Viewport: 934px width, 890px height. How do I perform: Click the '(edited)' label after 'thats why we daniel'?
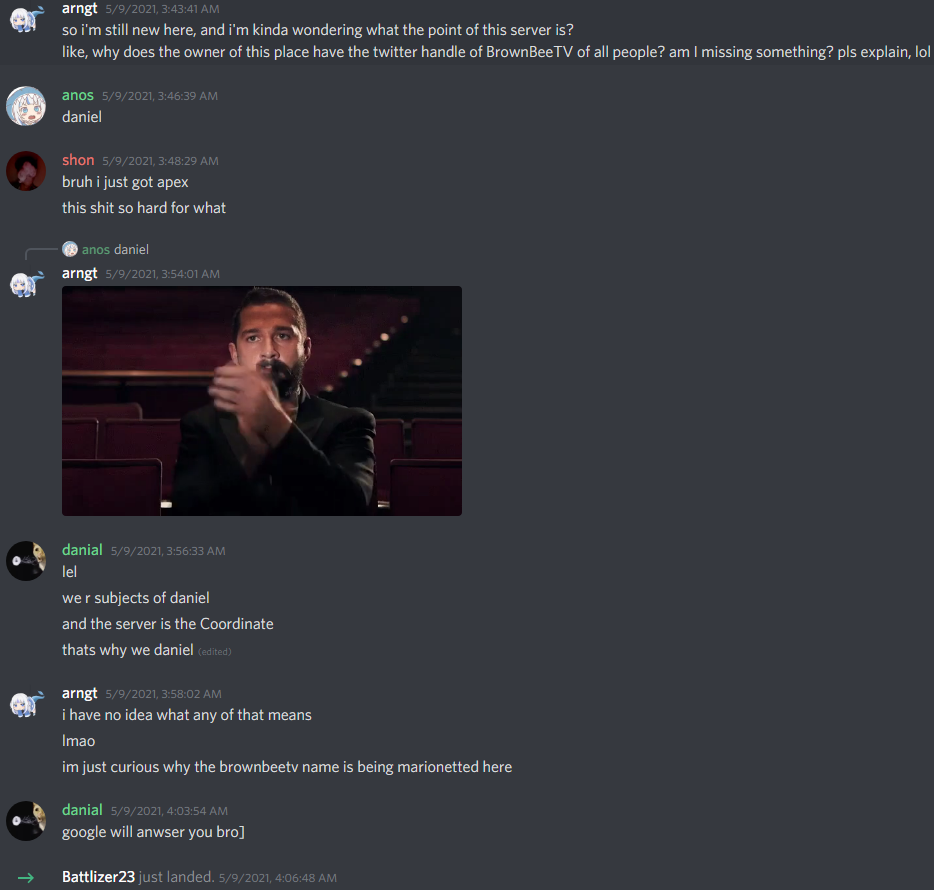214,652
